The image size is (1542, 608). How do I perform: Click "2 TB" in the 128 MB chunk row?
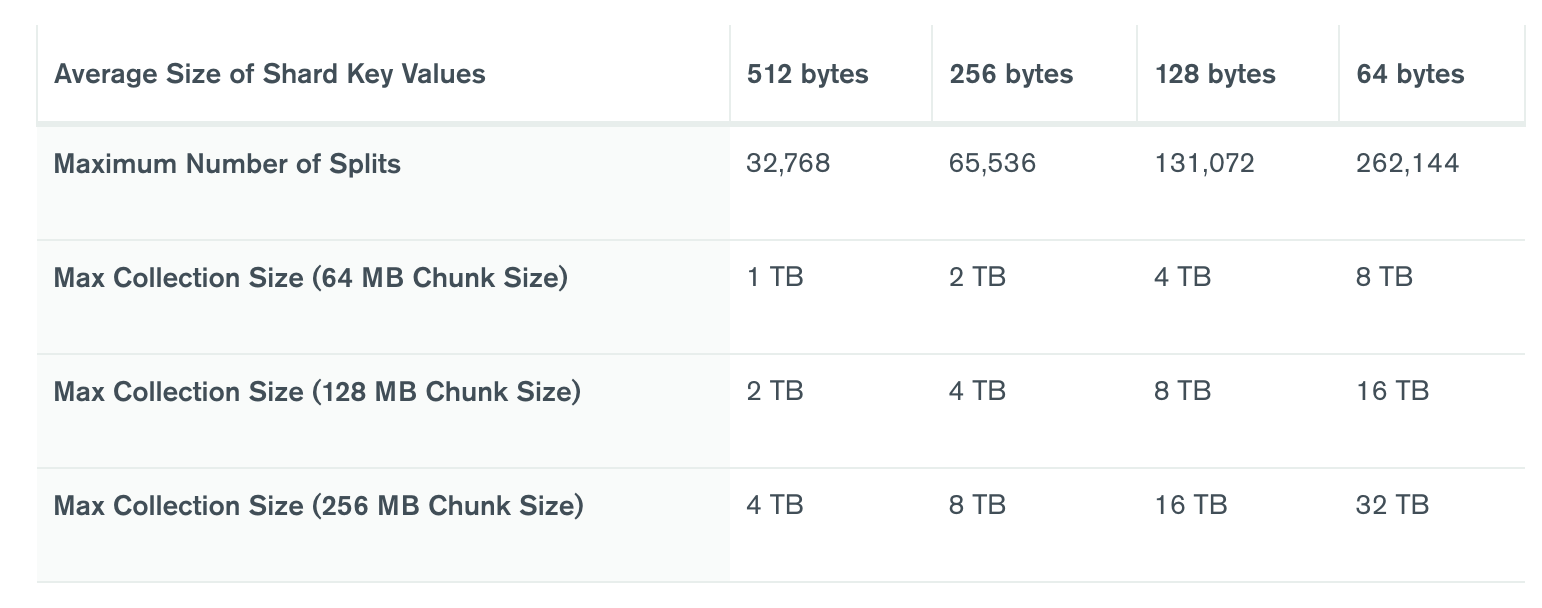775,392
